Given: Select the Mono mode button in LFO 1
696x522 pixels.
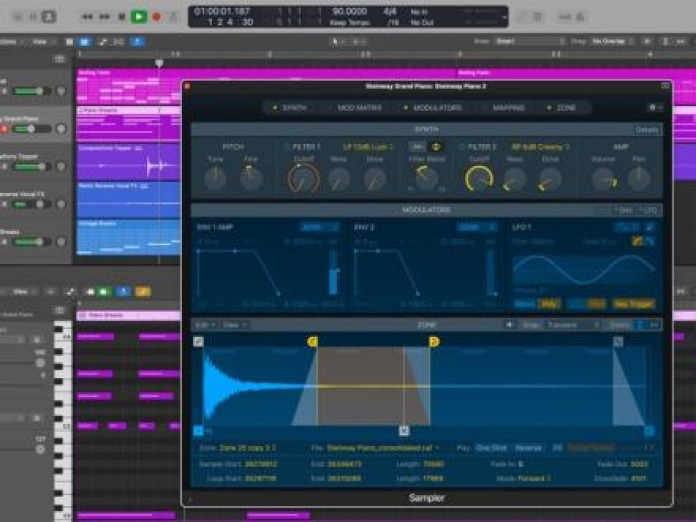Looking at the screenshot, I should click(526, 304).
